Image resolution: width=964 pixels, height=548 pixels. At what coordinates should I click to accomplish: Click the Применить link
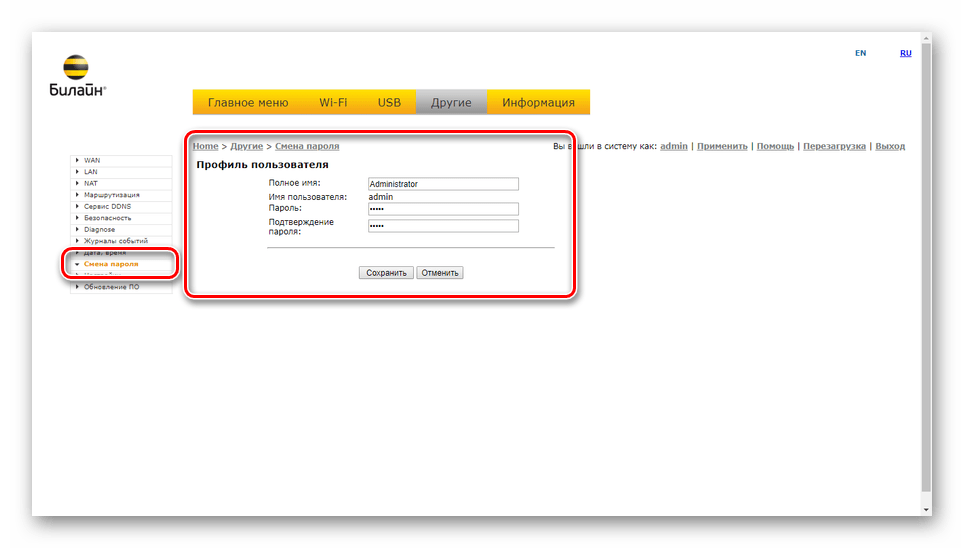click(722, 146)
